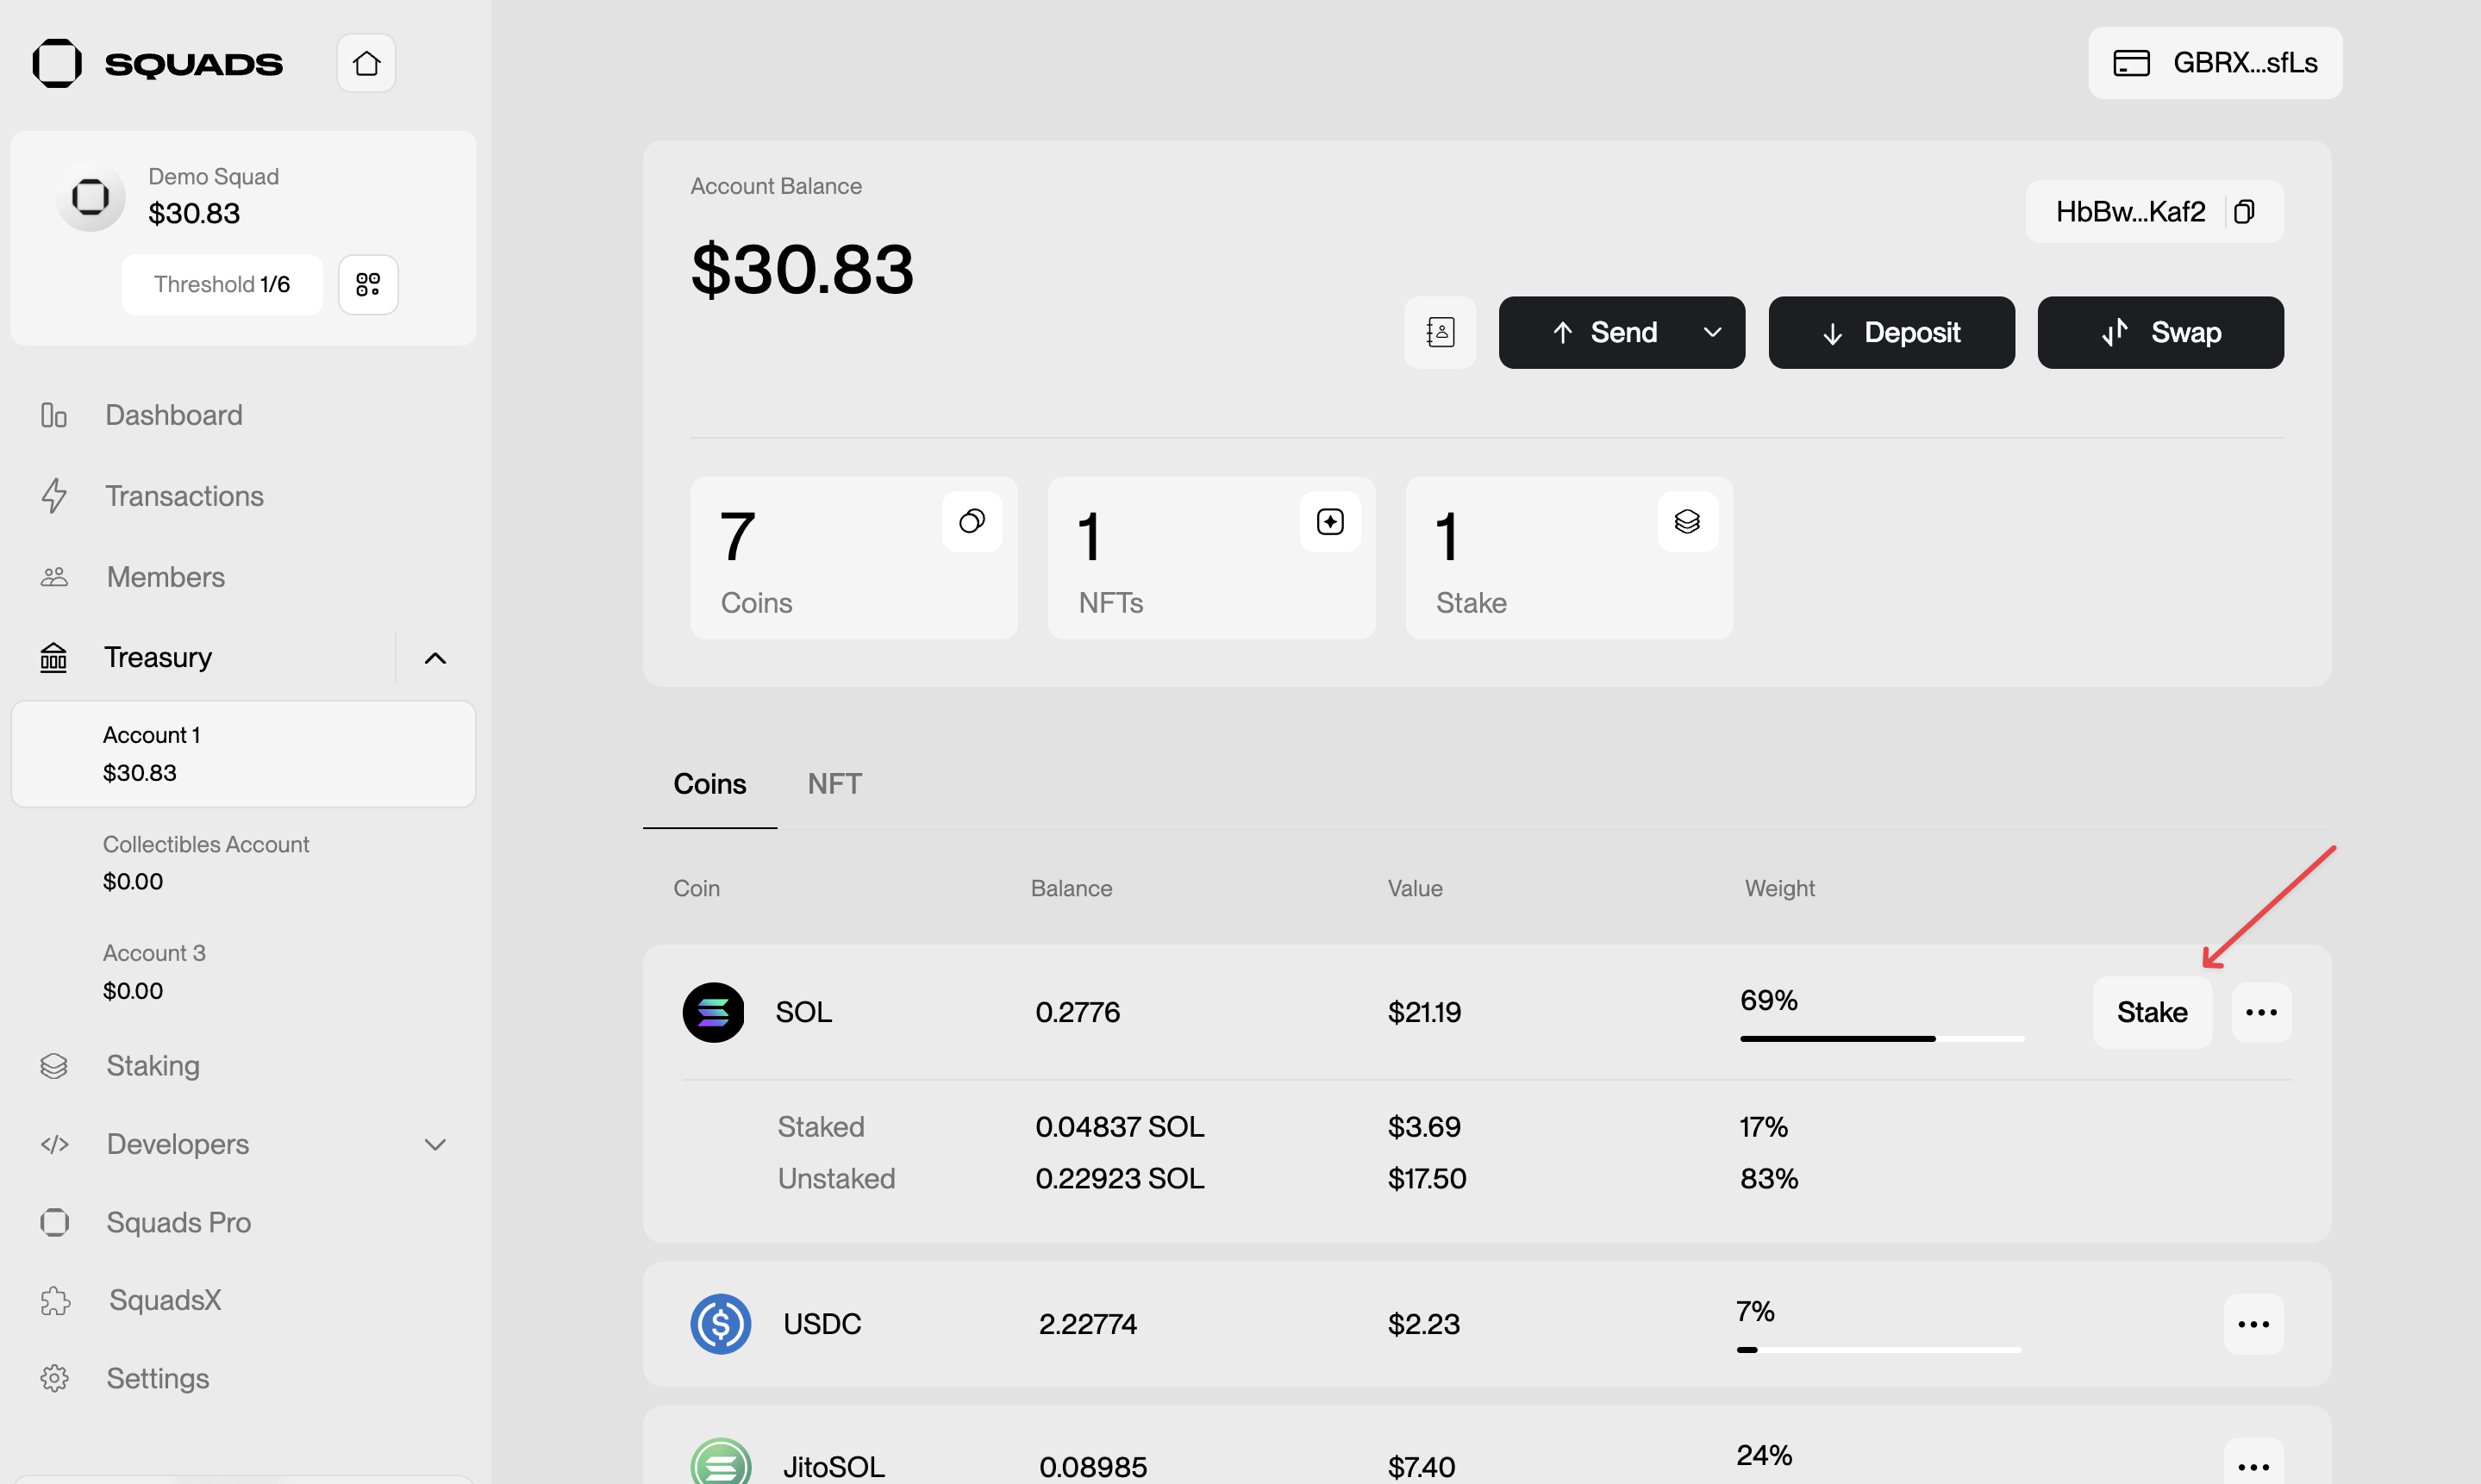The width and height of the screenshot is (2481, 1484).
Task: Click the coins icon on Coins card
Action: pyautogui.click(x=972, y=521)
